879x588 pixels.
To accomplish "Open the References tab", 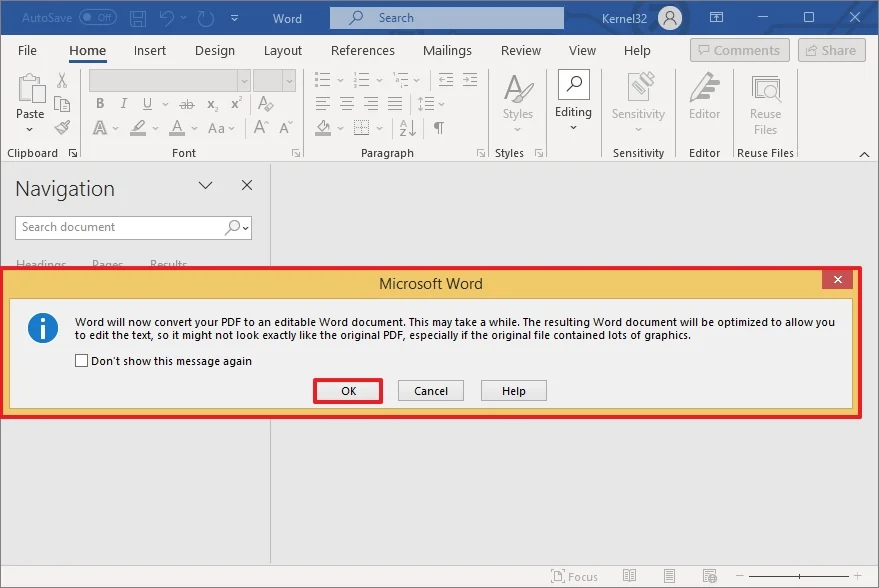I will [x=363, y=50].
